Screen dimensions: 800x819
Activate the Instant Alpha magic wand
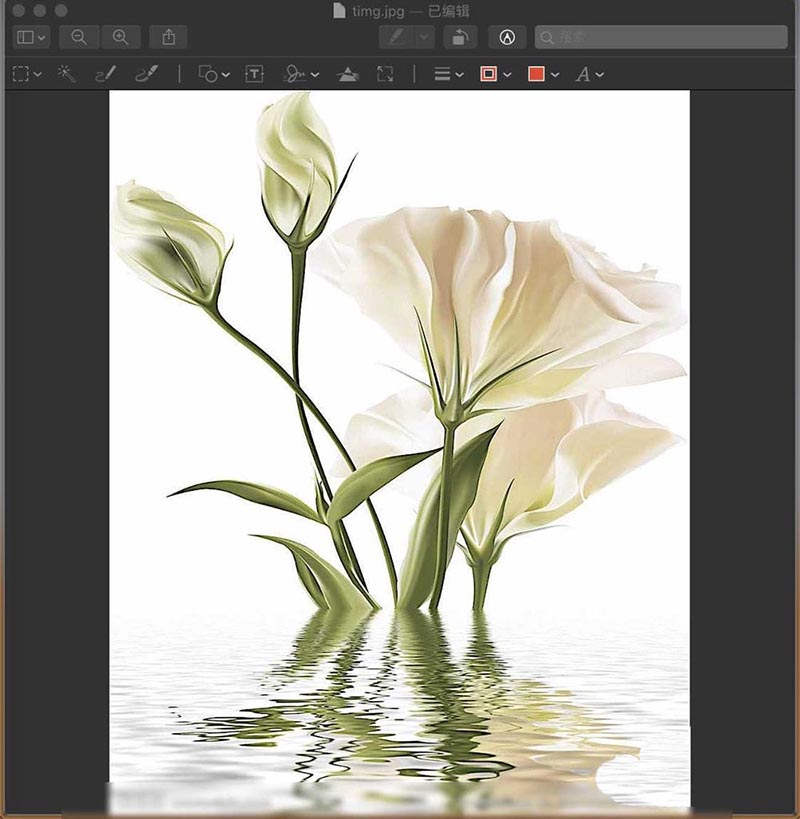pos(66,74)
